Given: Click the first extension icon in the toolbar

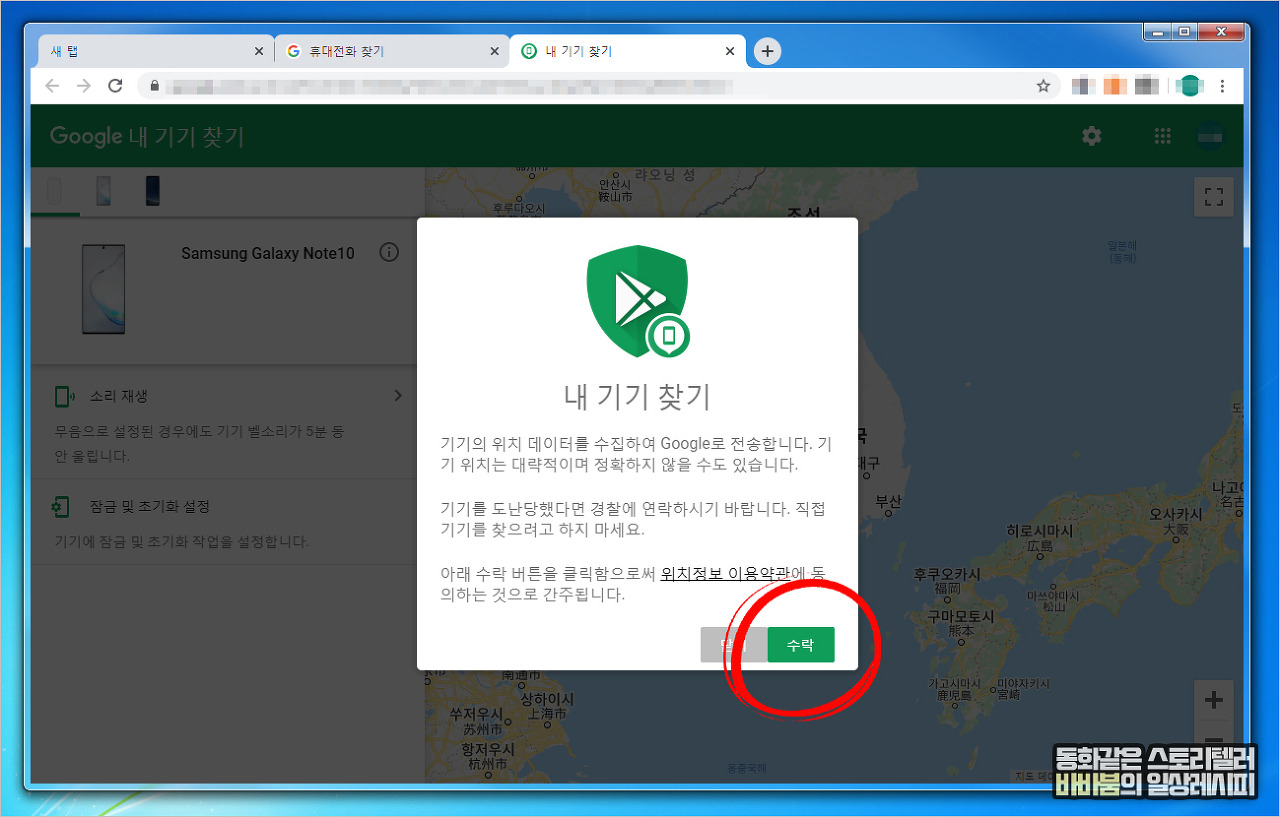Looking at the screenshot, I should point(1083,86).
